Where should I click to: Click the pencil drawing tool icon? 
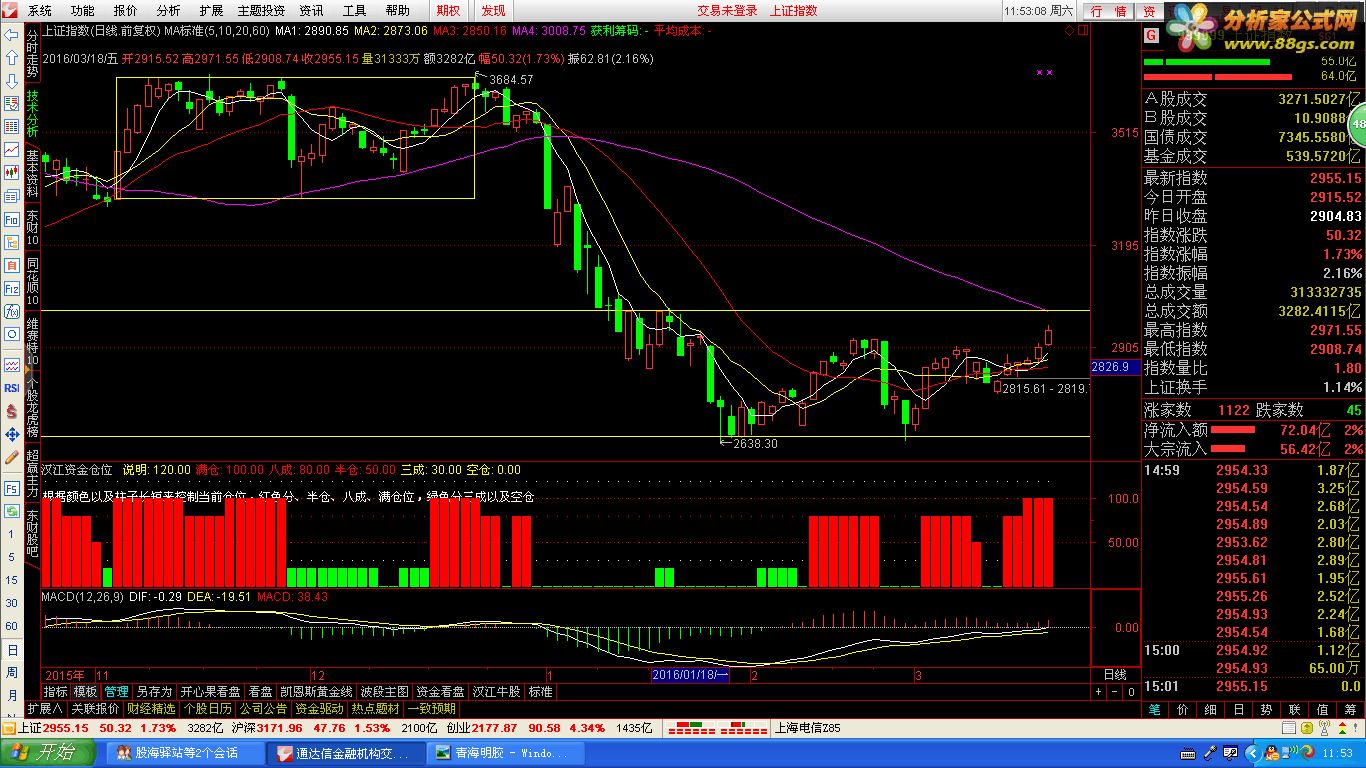[x=12, y=457]
